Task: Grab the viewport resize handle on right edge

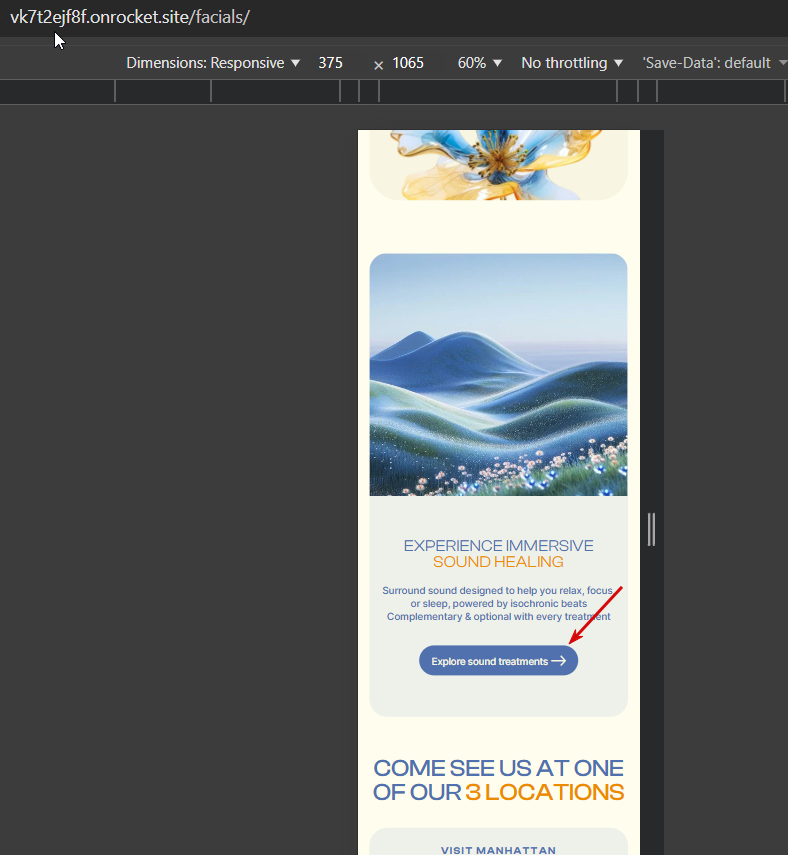Action: 651,529
